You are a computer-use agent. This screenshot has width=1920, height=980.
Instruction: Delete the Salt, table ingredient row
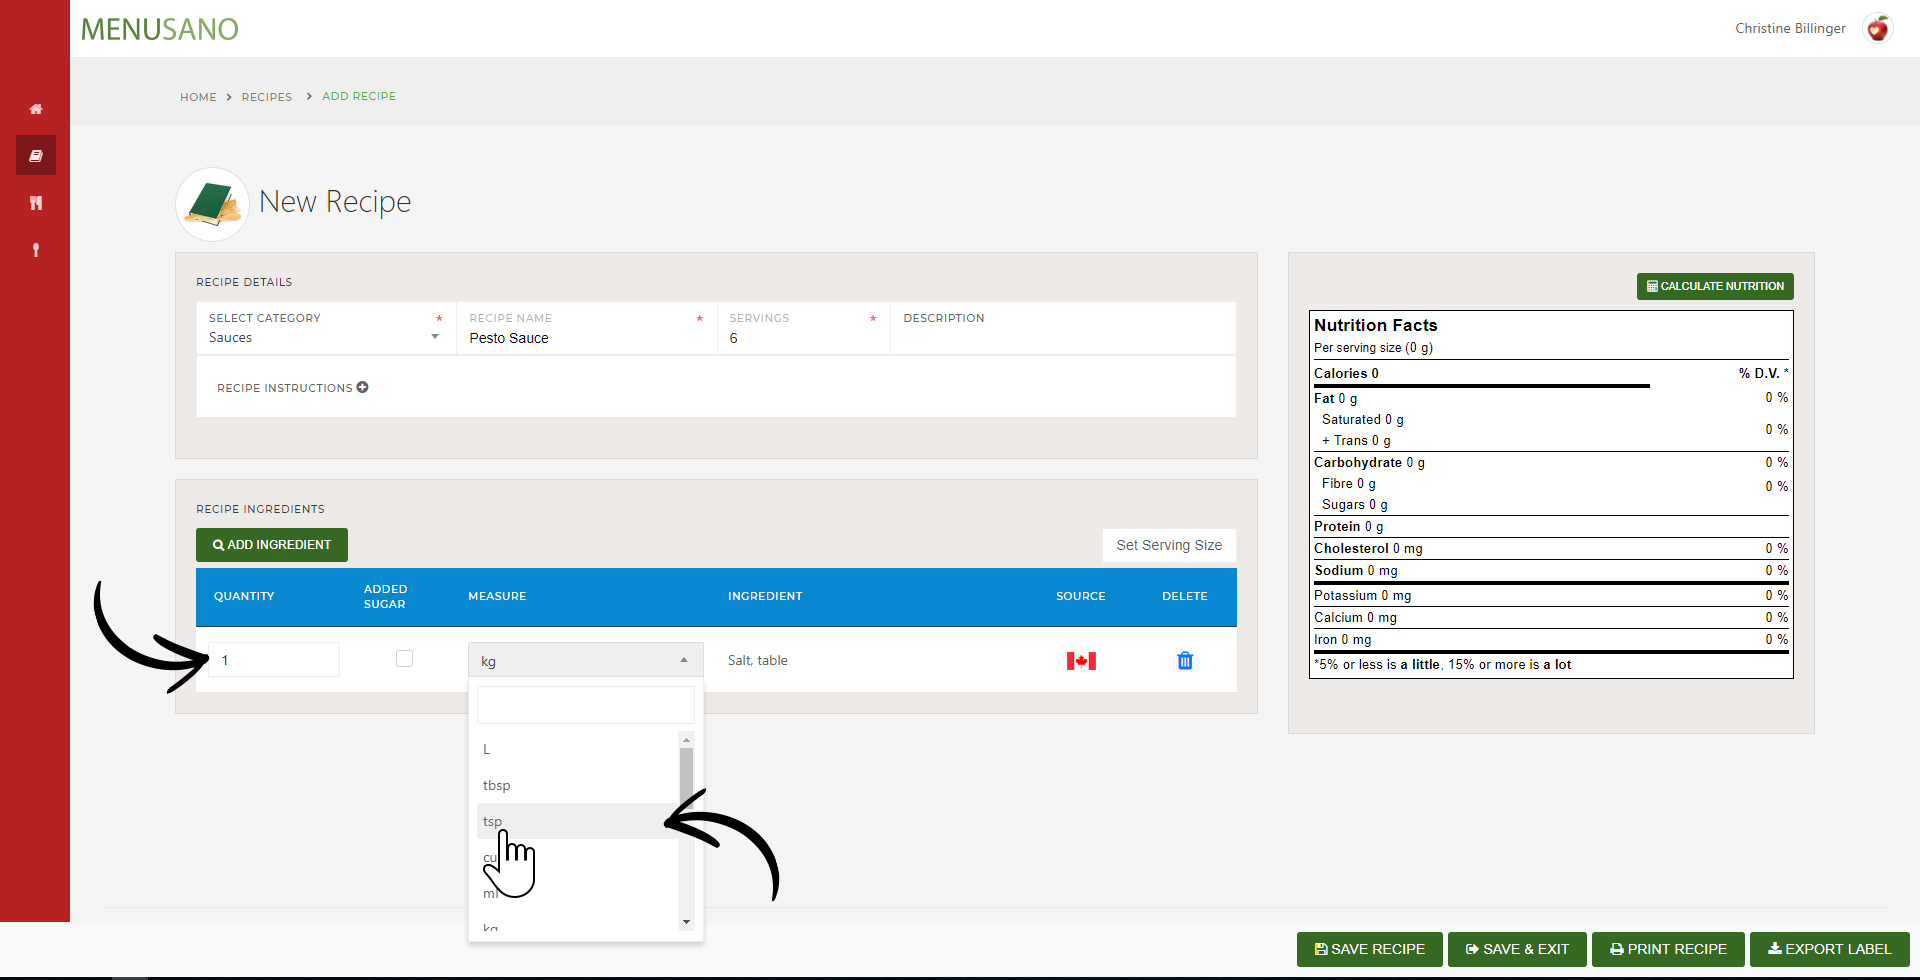pyautogui.click(x=1185, y=661)
